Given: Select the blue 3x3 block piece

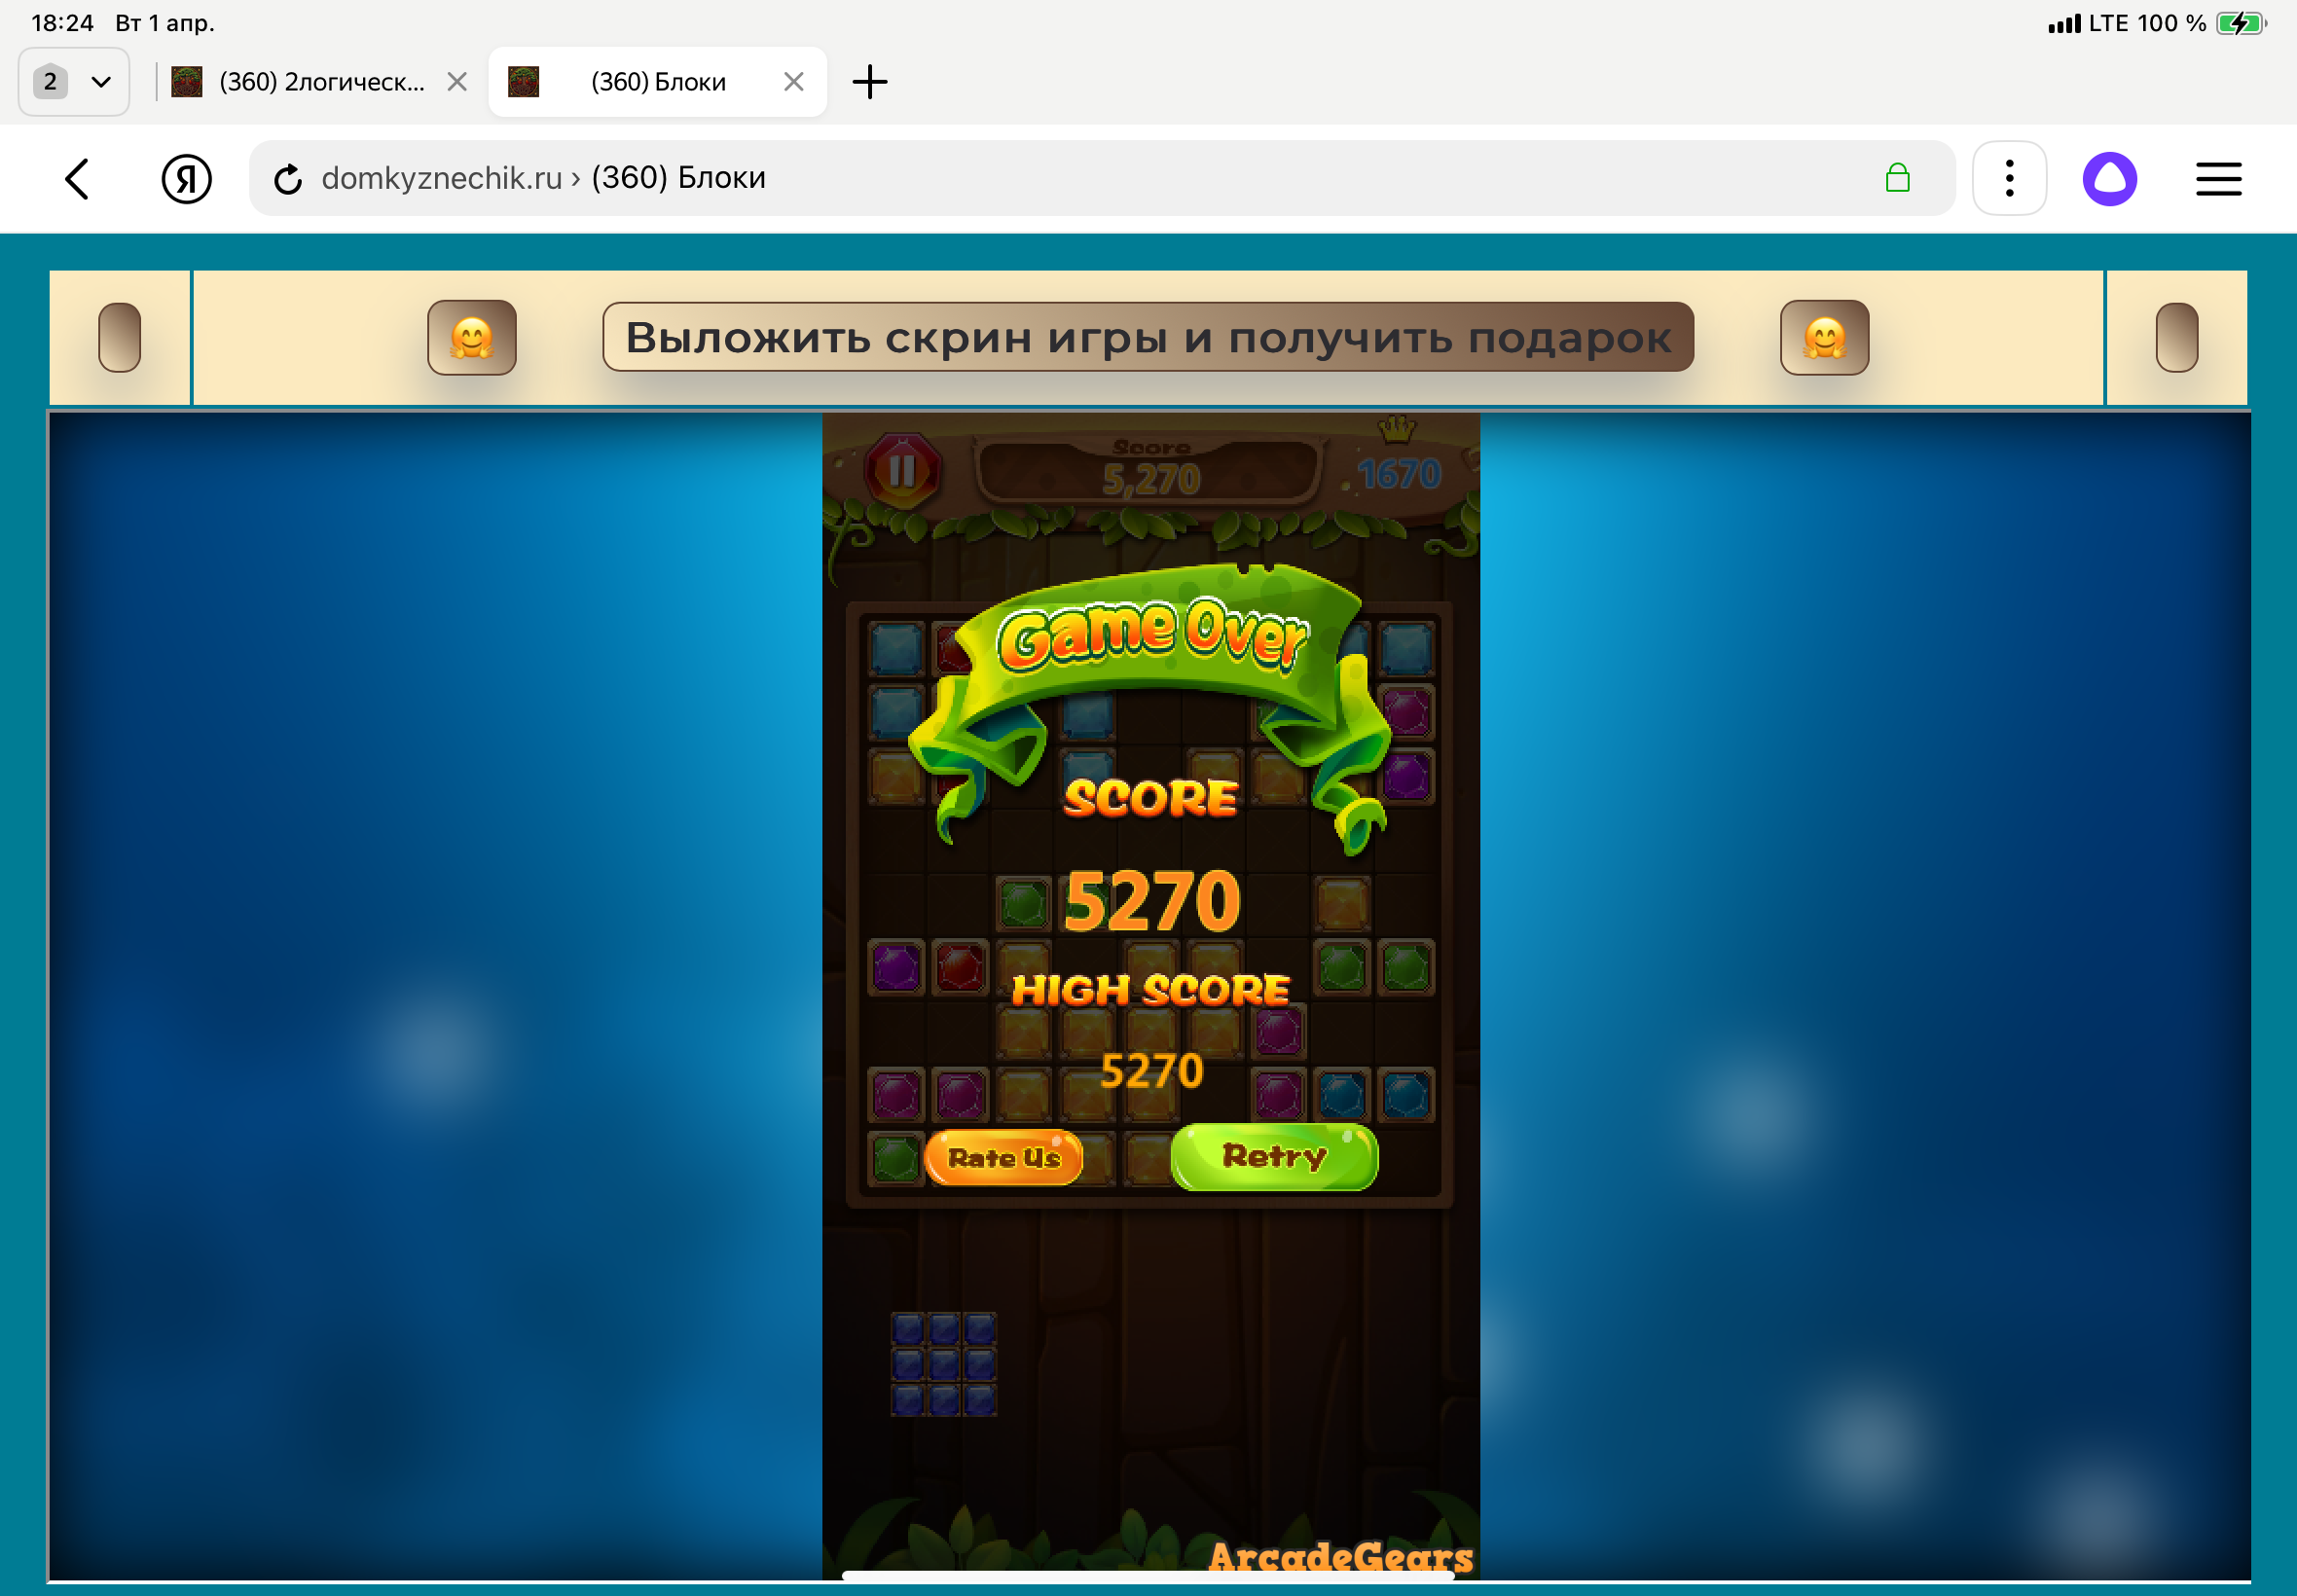Looking at the screenshot, I should click(943, 1364).
